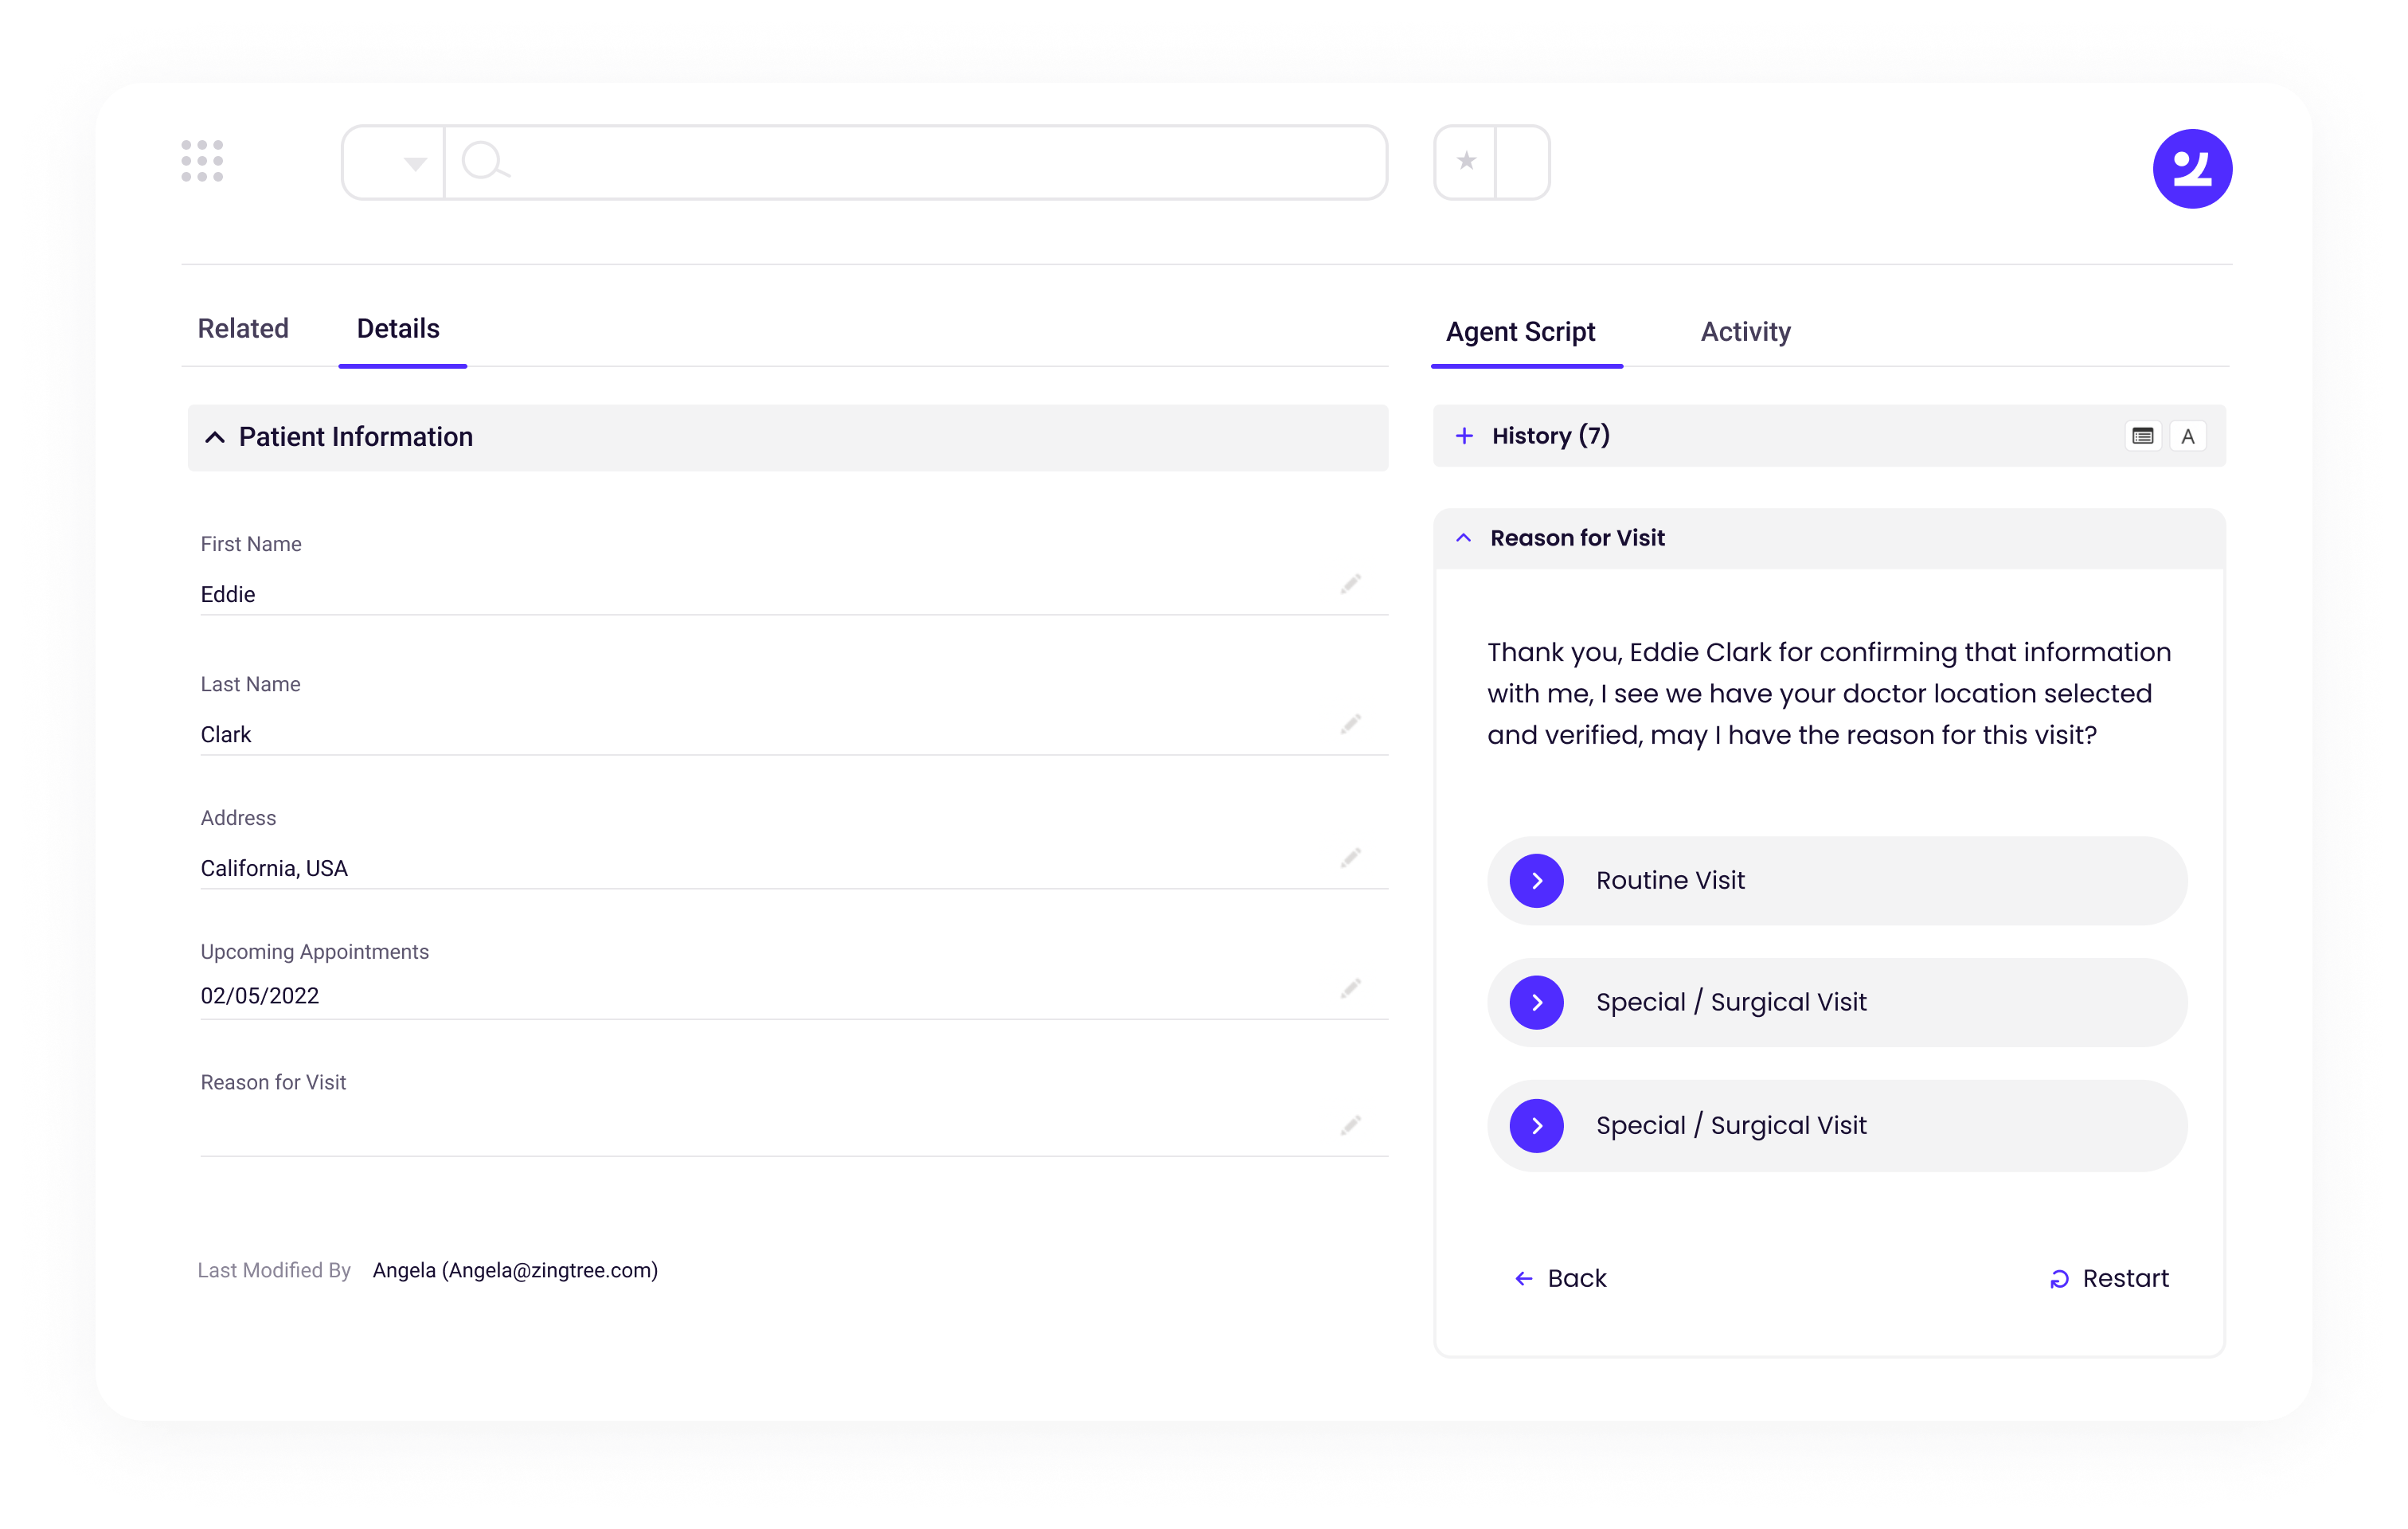Edit Upcoming Appointments pencil icon
2408x1529 pixels.
pos(1350,989)
